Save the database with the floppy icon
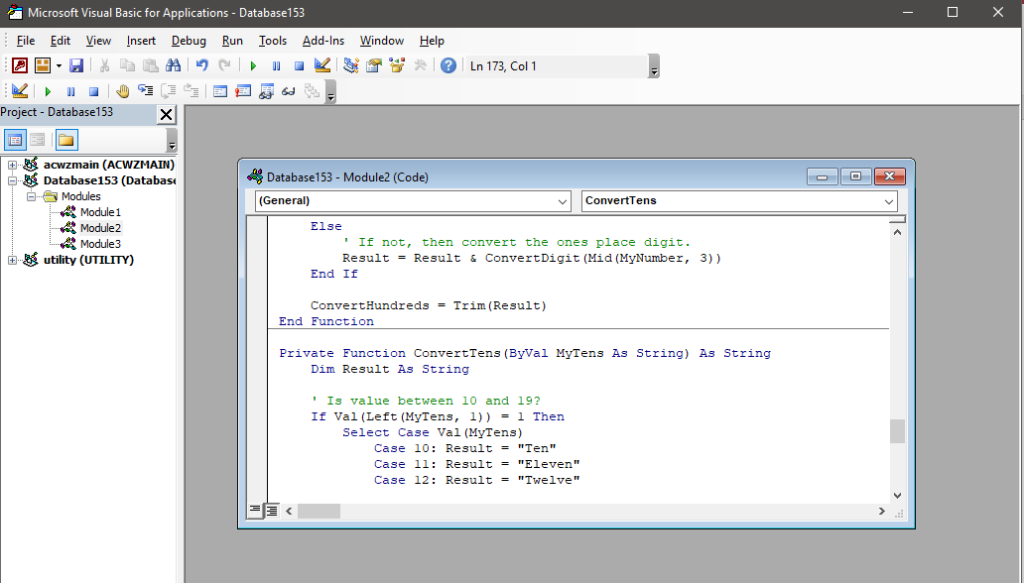 click(76, 65)
